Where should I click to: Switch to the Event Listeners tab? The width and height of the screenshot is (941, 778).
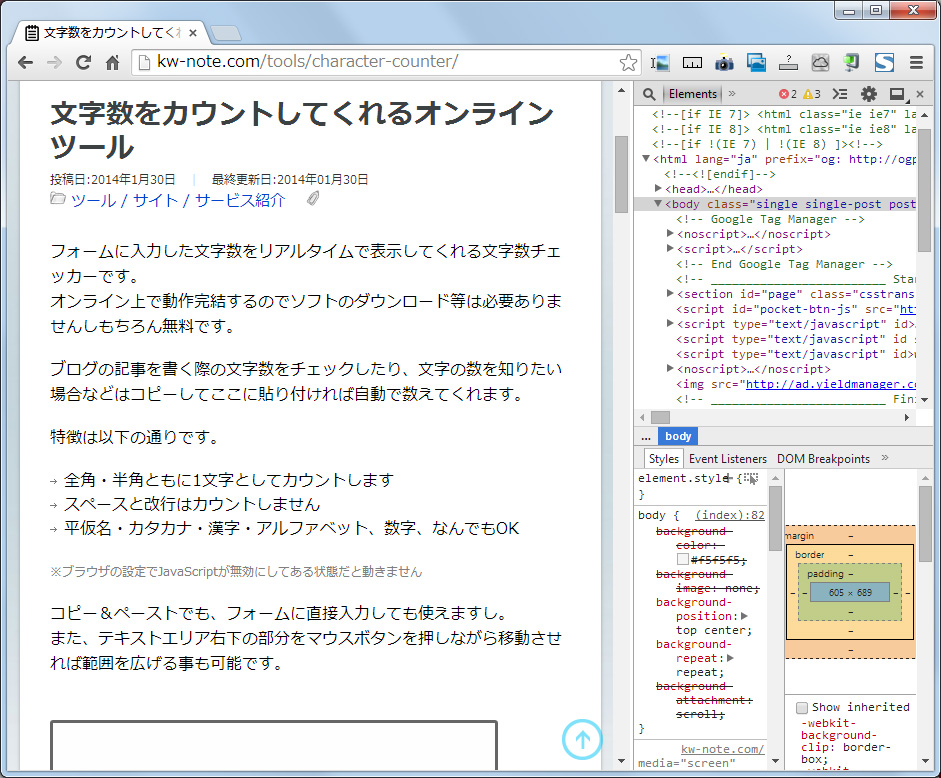pos(728,459)
